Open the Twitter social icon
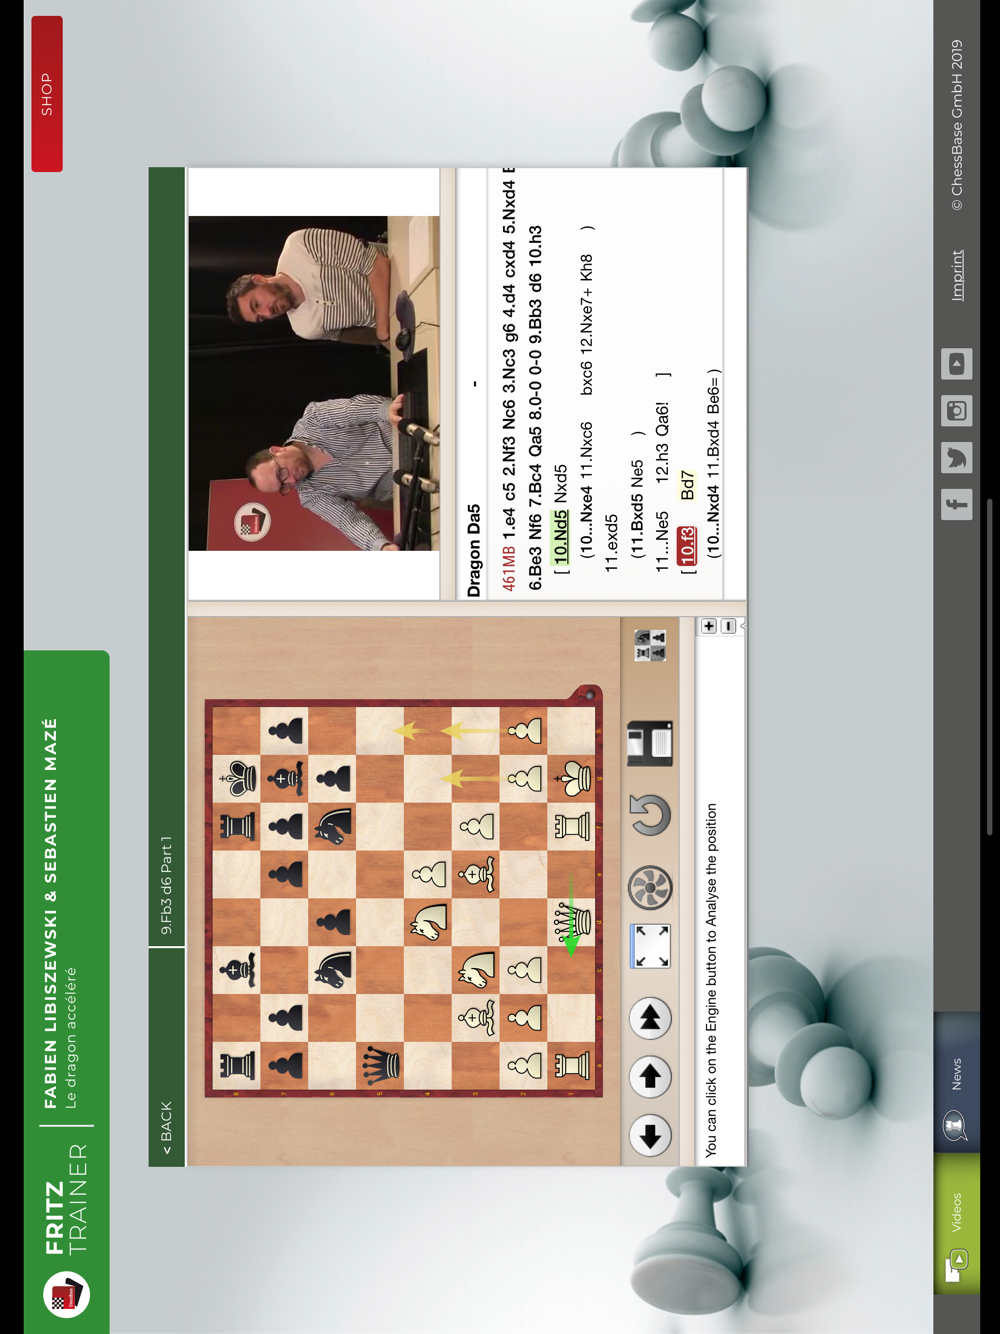 [957, 457]
